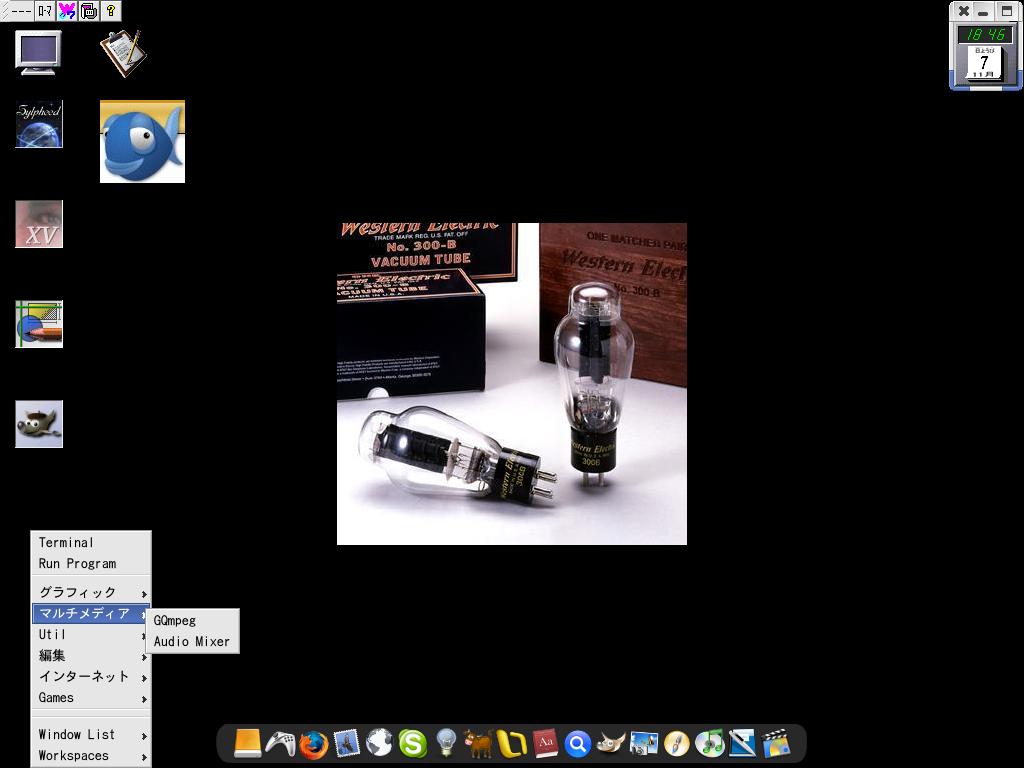Select GQmpeg in the multimedia submenu

(175, 620)
